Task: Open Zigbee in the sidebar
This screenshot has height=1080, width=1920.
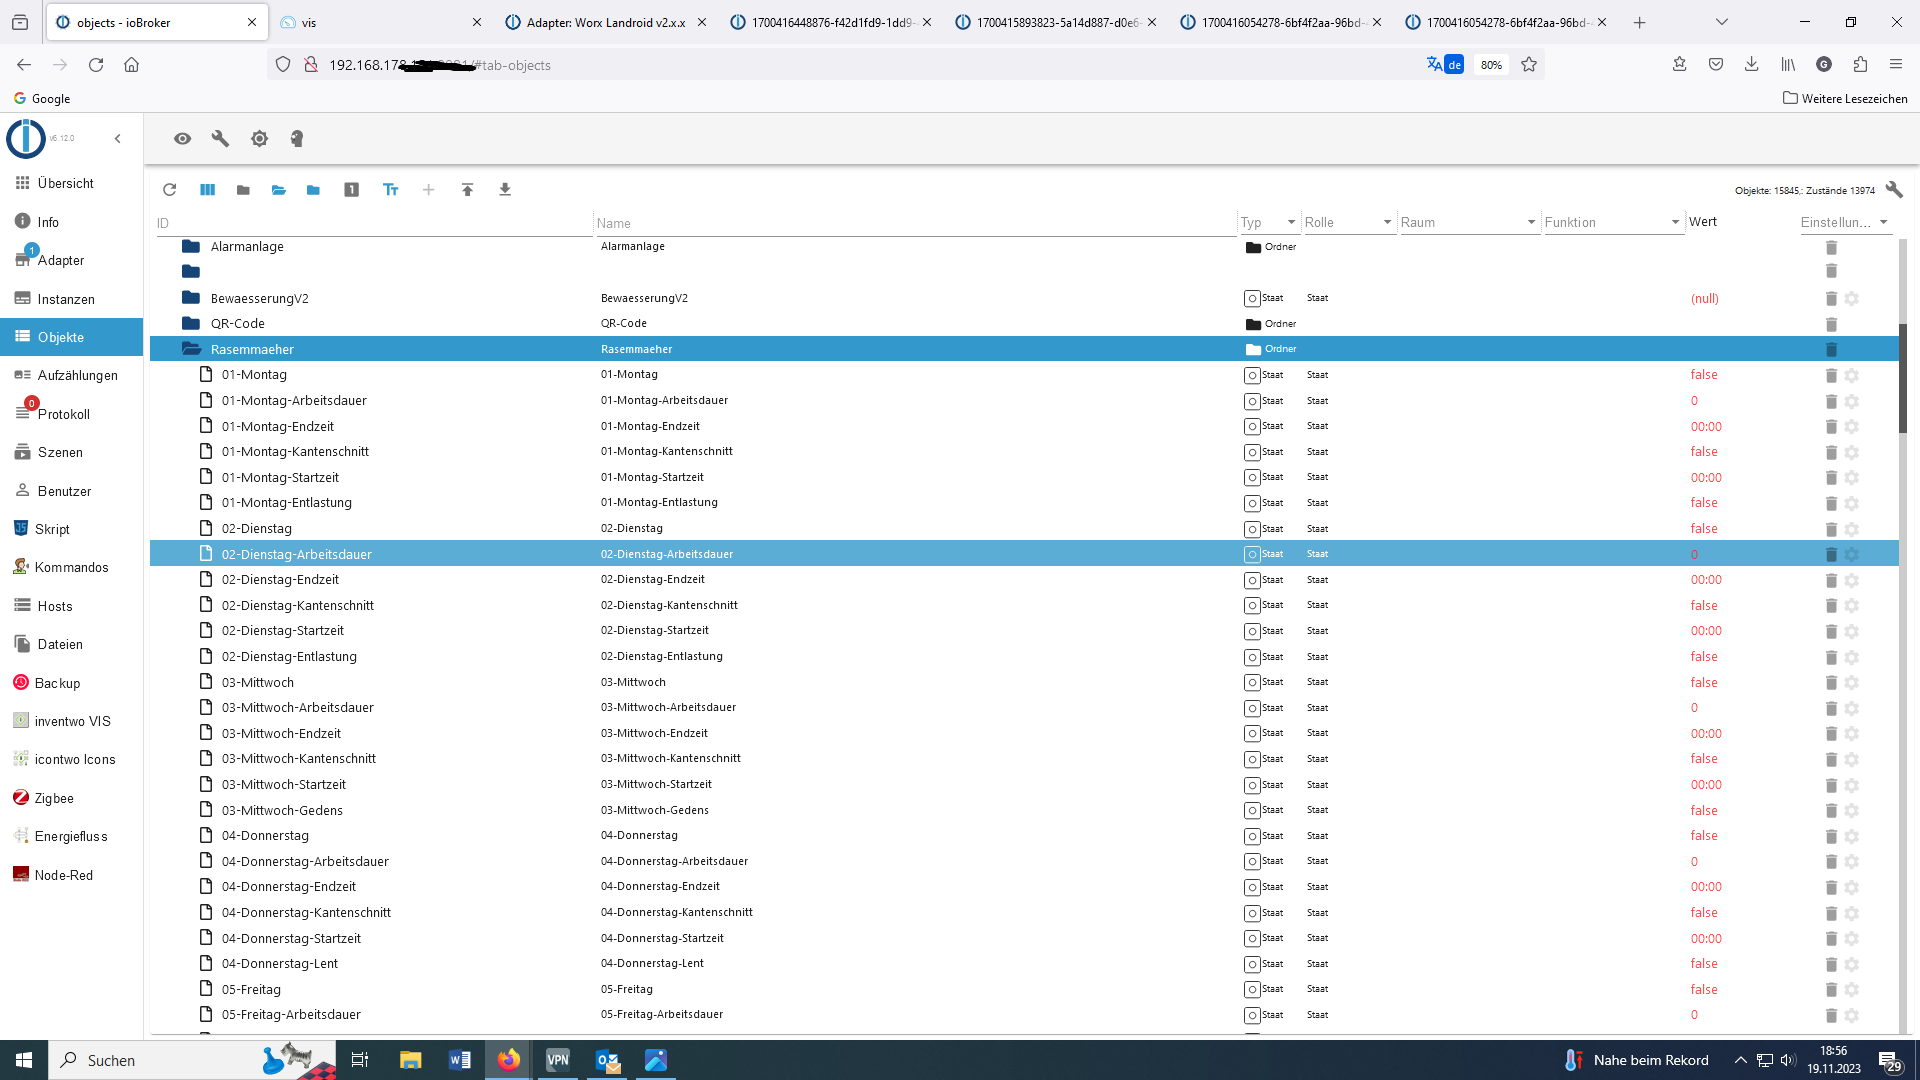Action: coord(71,798)
